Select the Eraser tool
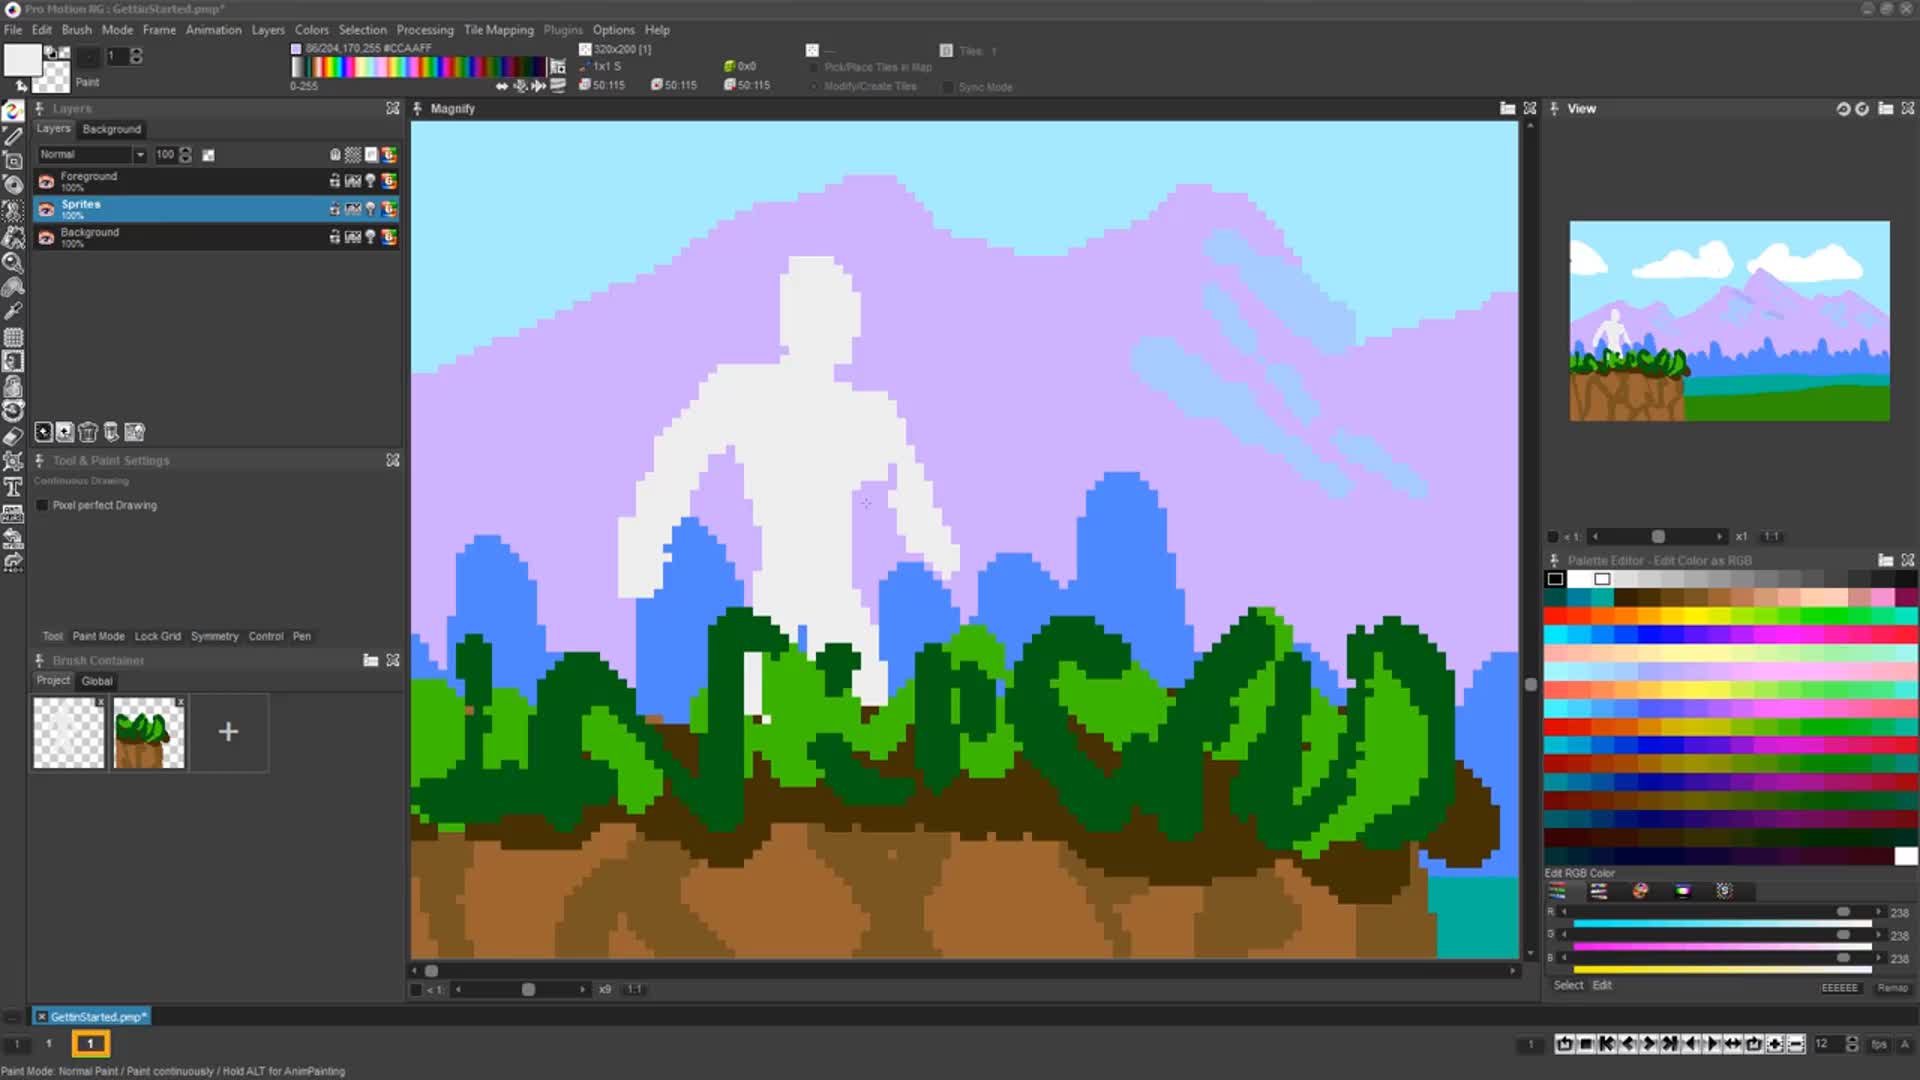This screenshot has height=1080, width=1920. coord(13,436)
